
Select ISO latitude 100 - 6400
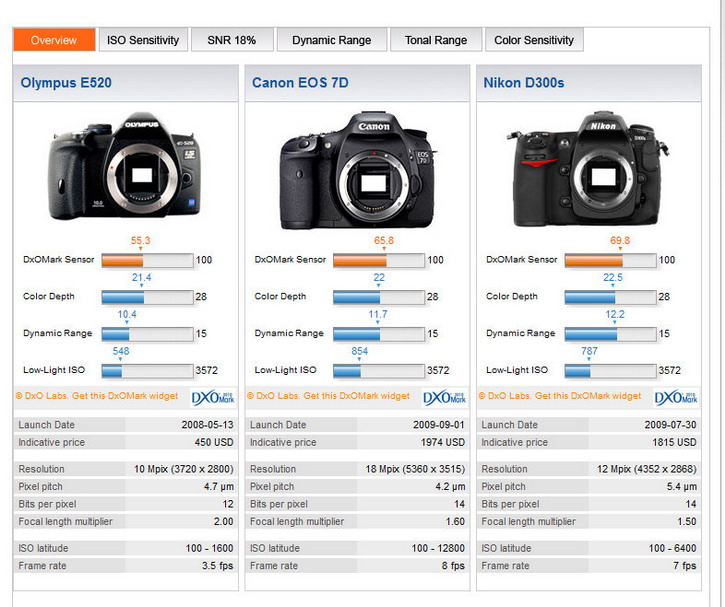click(672, 548)
